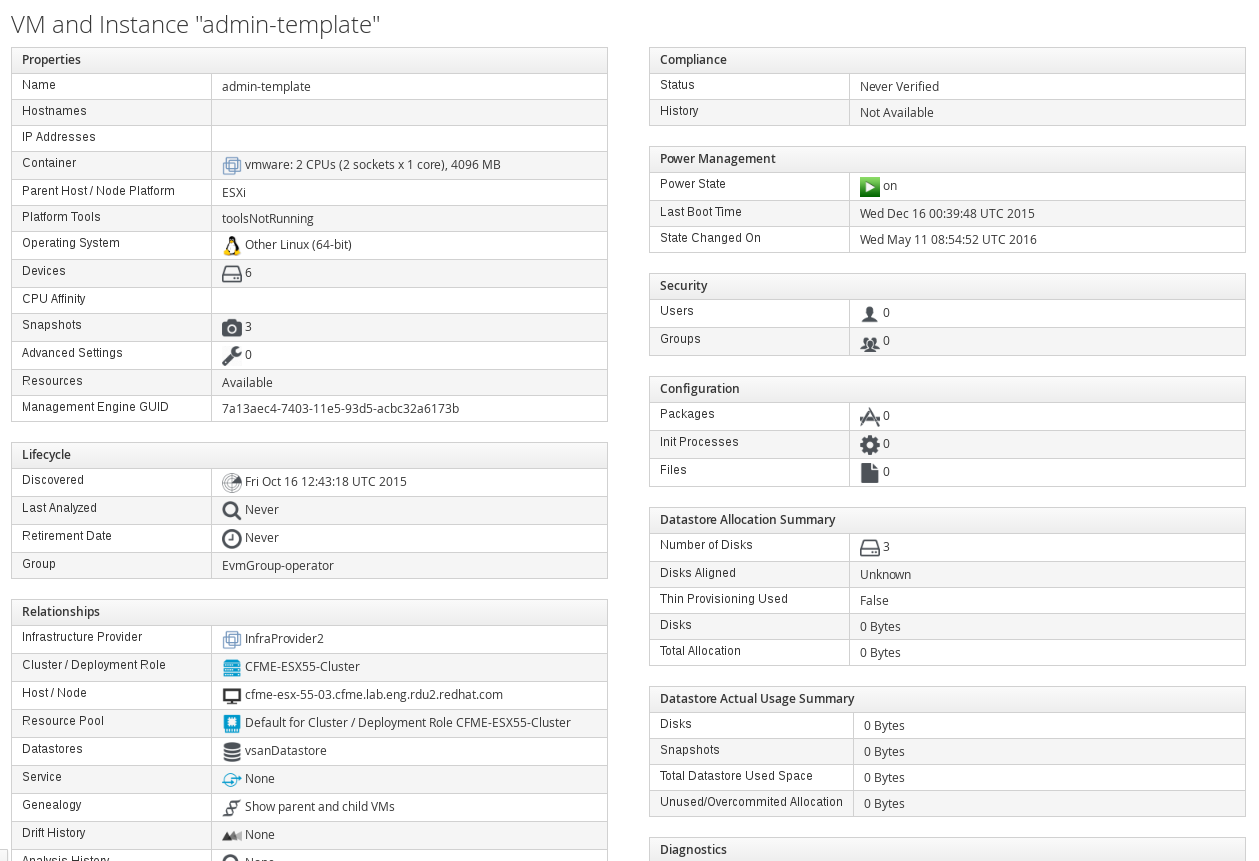Click the Retirement Date clock icon
The width and height of the screenshot is (1259, 861).
(x=232, y=538)
